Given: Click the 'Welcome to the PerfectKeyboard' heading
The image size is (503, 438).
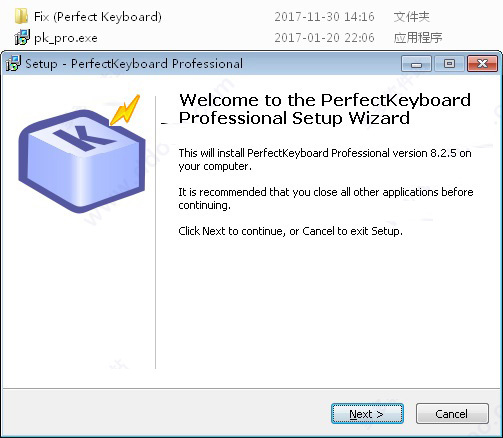Looking at the screenshot, I should 325,109.
